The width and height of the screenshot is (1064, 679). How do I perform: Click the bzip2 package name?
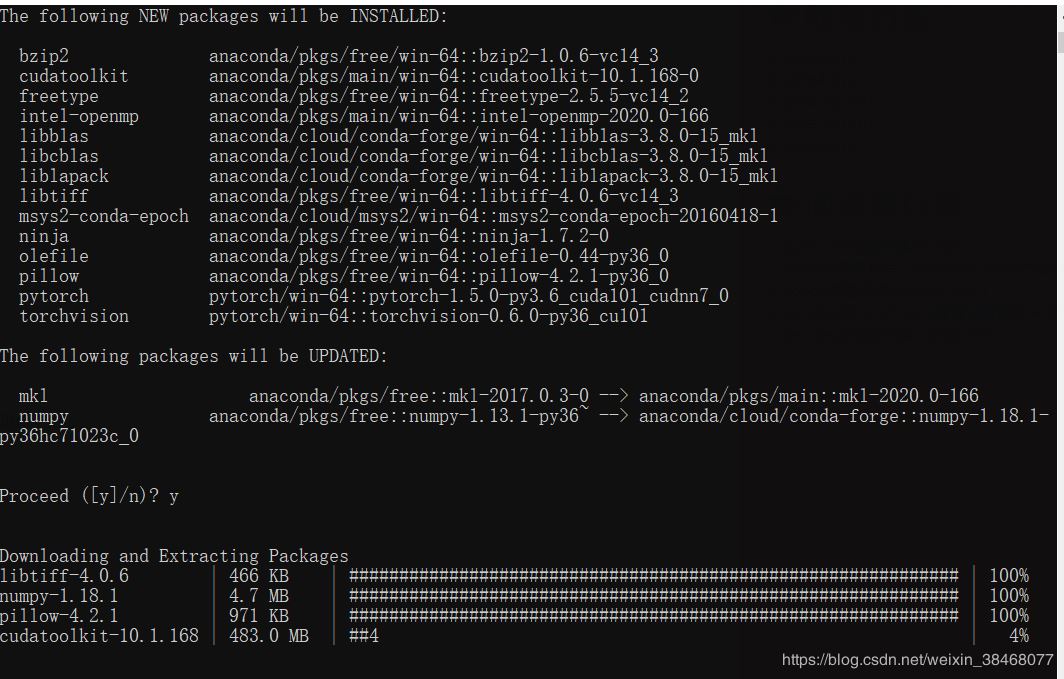[44, 56]
